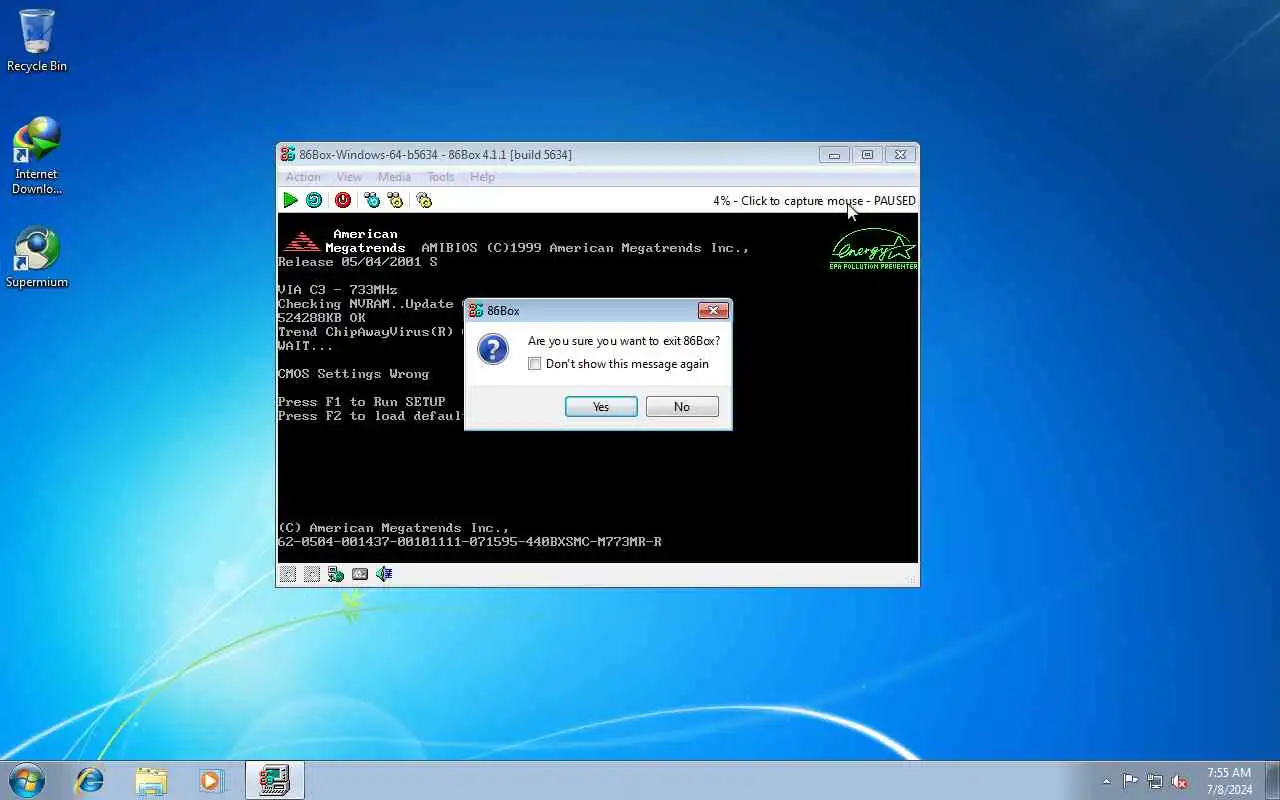This screenshot has width=1280, height=800.
Task: Click "Are you sure you want to exit 86Box?" text
Action: 624,341
